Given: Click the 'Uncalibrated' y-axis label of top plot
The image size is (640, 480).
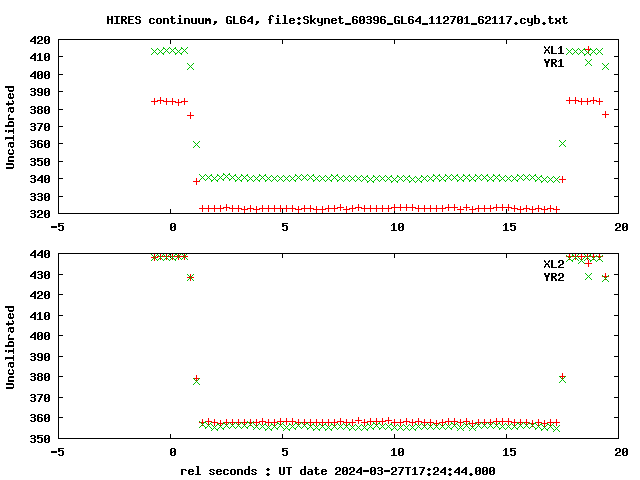Looking at the screenshot, I should (x=10, y=127).
